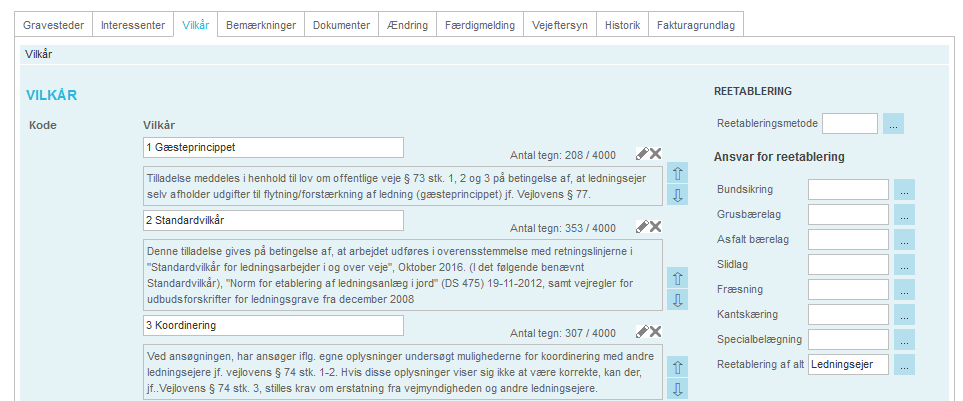
Task: Open lookup for Reetablering af alt
Action: point(904,365)
